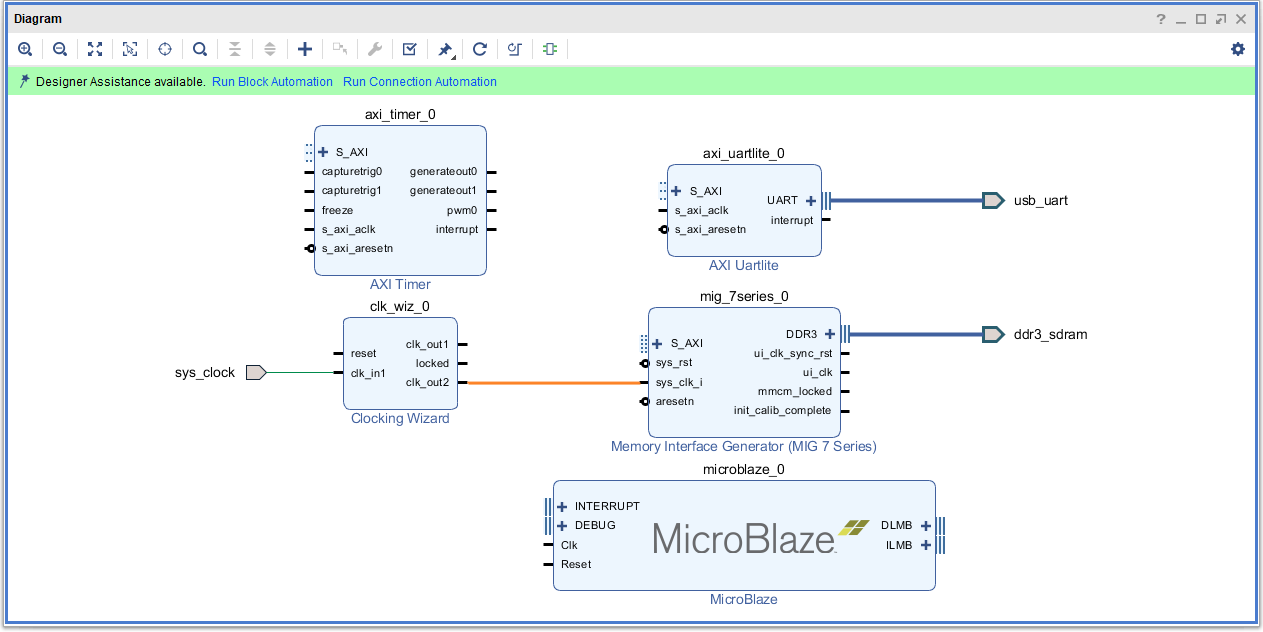Click the help question mark icon
The image size is (1263, 632).
click(x=1161, y=19)
